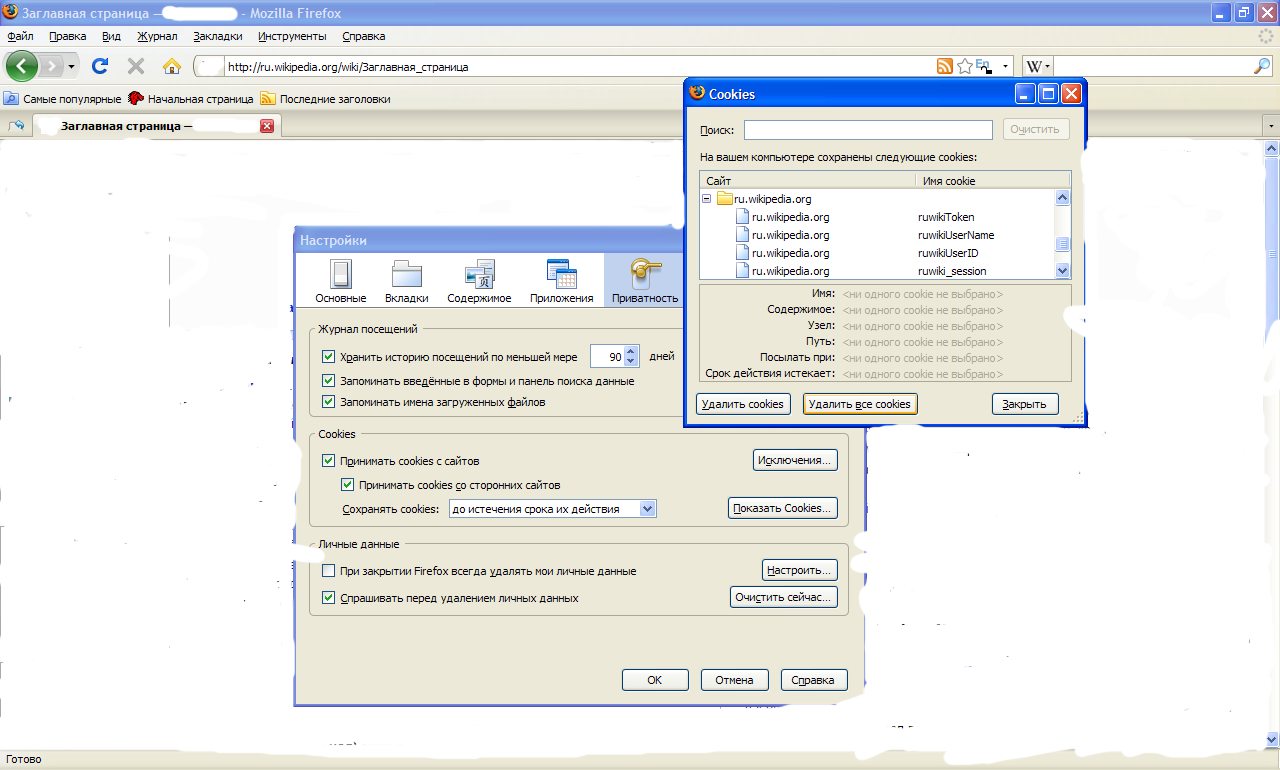Click the Forward navigation arrow
This screenshot has height=770, width=1280.
point(52,66)
